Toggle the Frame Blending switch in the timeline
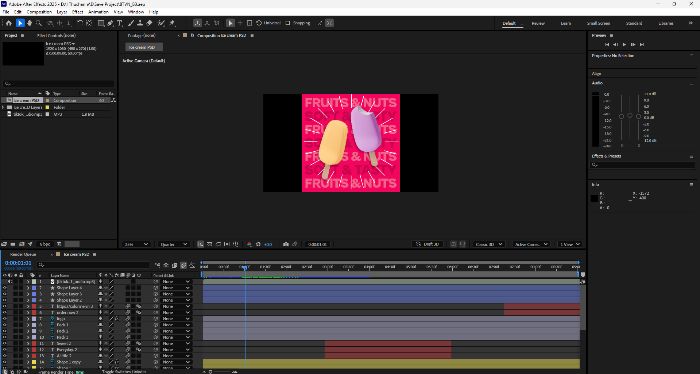The height and width of the screenshot is (374, 700). click(x=175, y=265)
